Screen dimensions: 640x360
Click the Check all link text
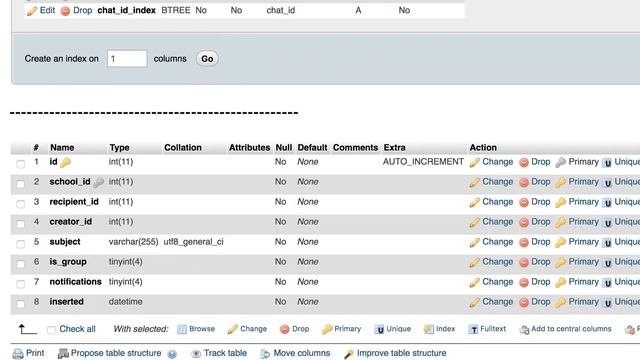coord(77,329)
